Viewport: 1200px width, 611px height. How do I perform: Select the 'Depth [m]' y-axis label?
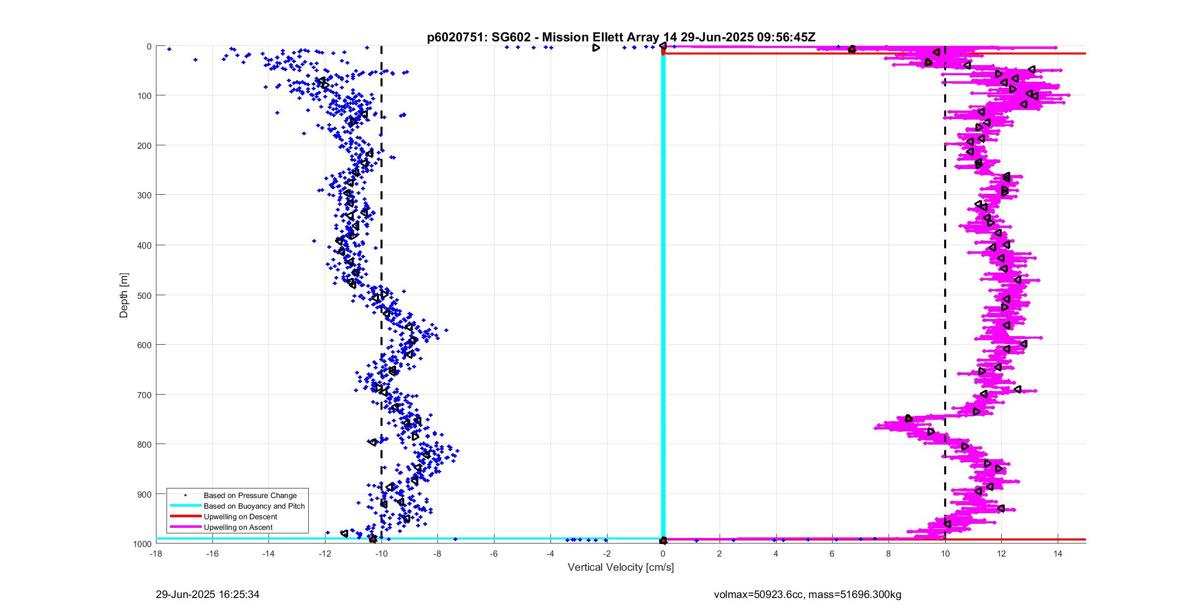tap(124, 295)
